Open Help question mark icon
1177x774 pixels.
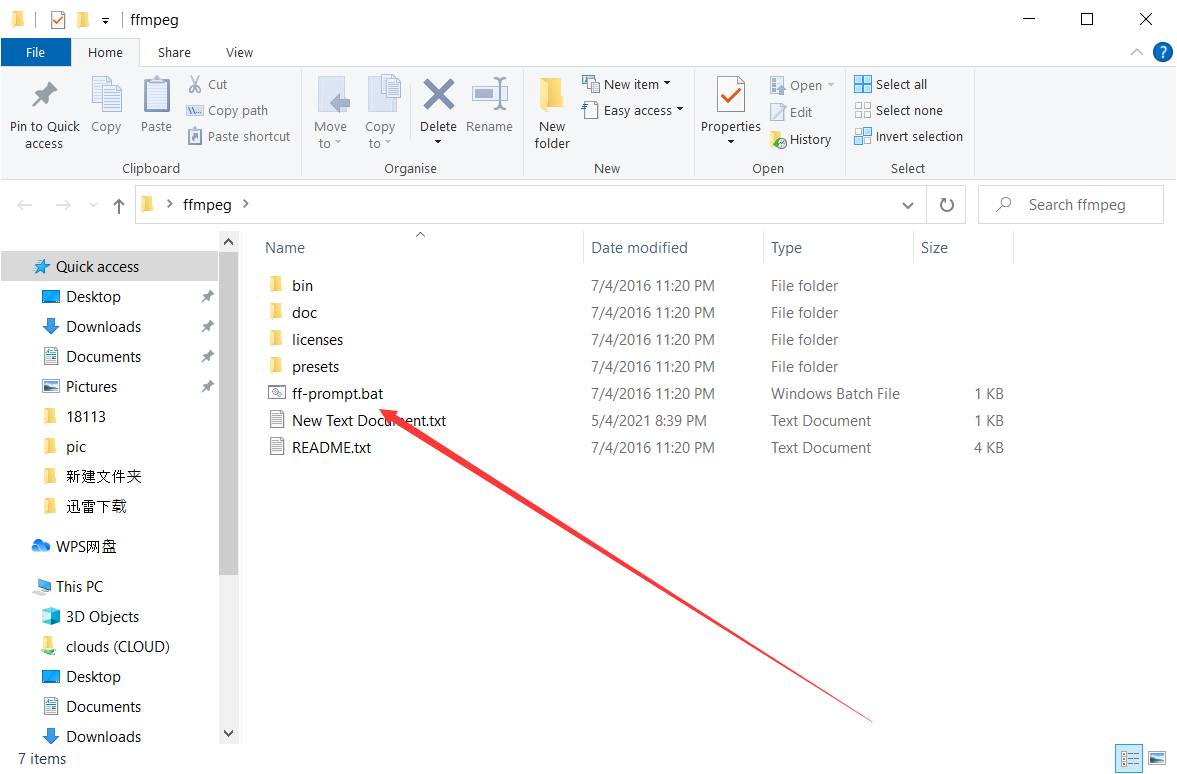click(x=1163, y=53)
